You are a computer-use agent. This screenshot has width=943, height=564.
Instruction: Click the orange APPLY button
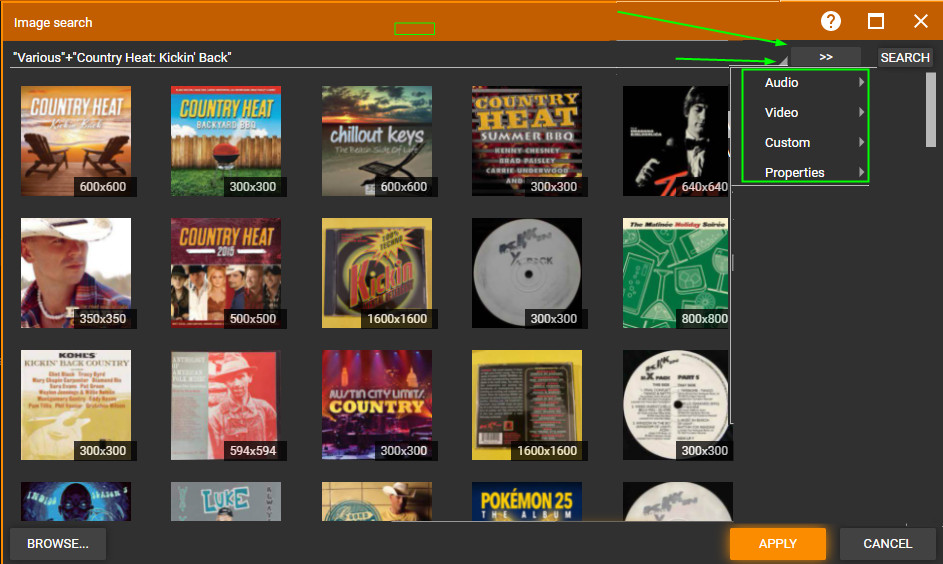tap(777, 544)
